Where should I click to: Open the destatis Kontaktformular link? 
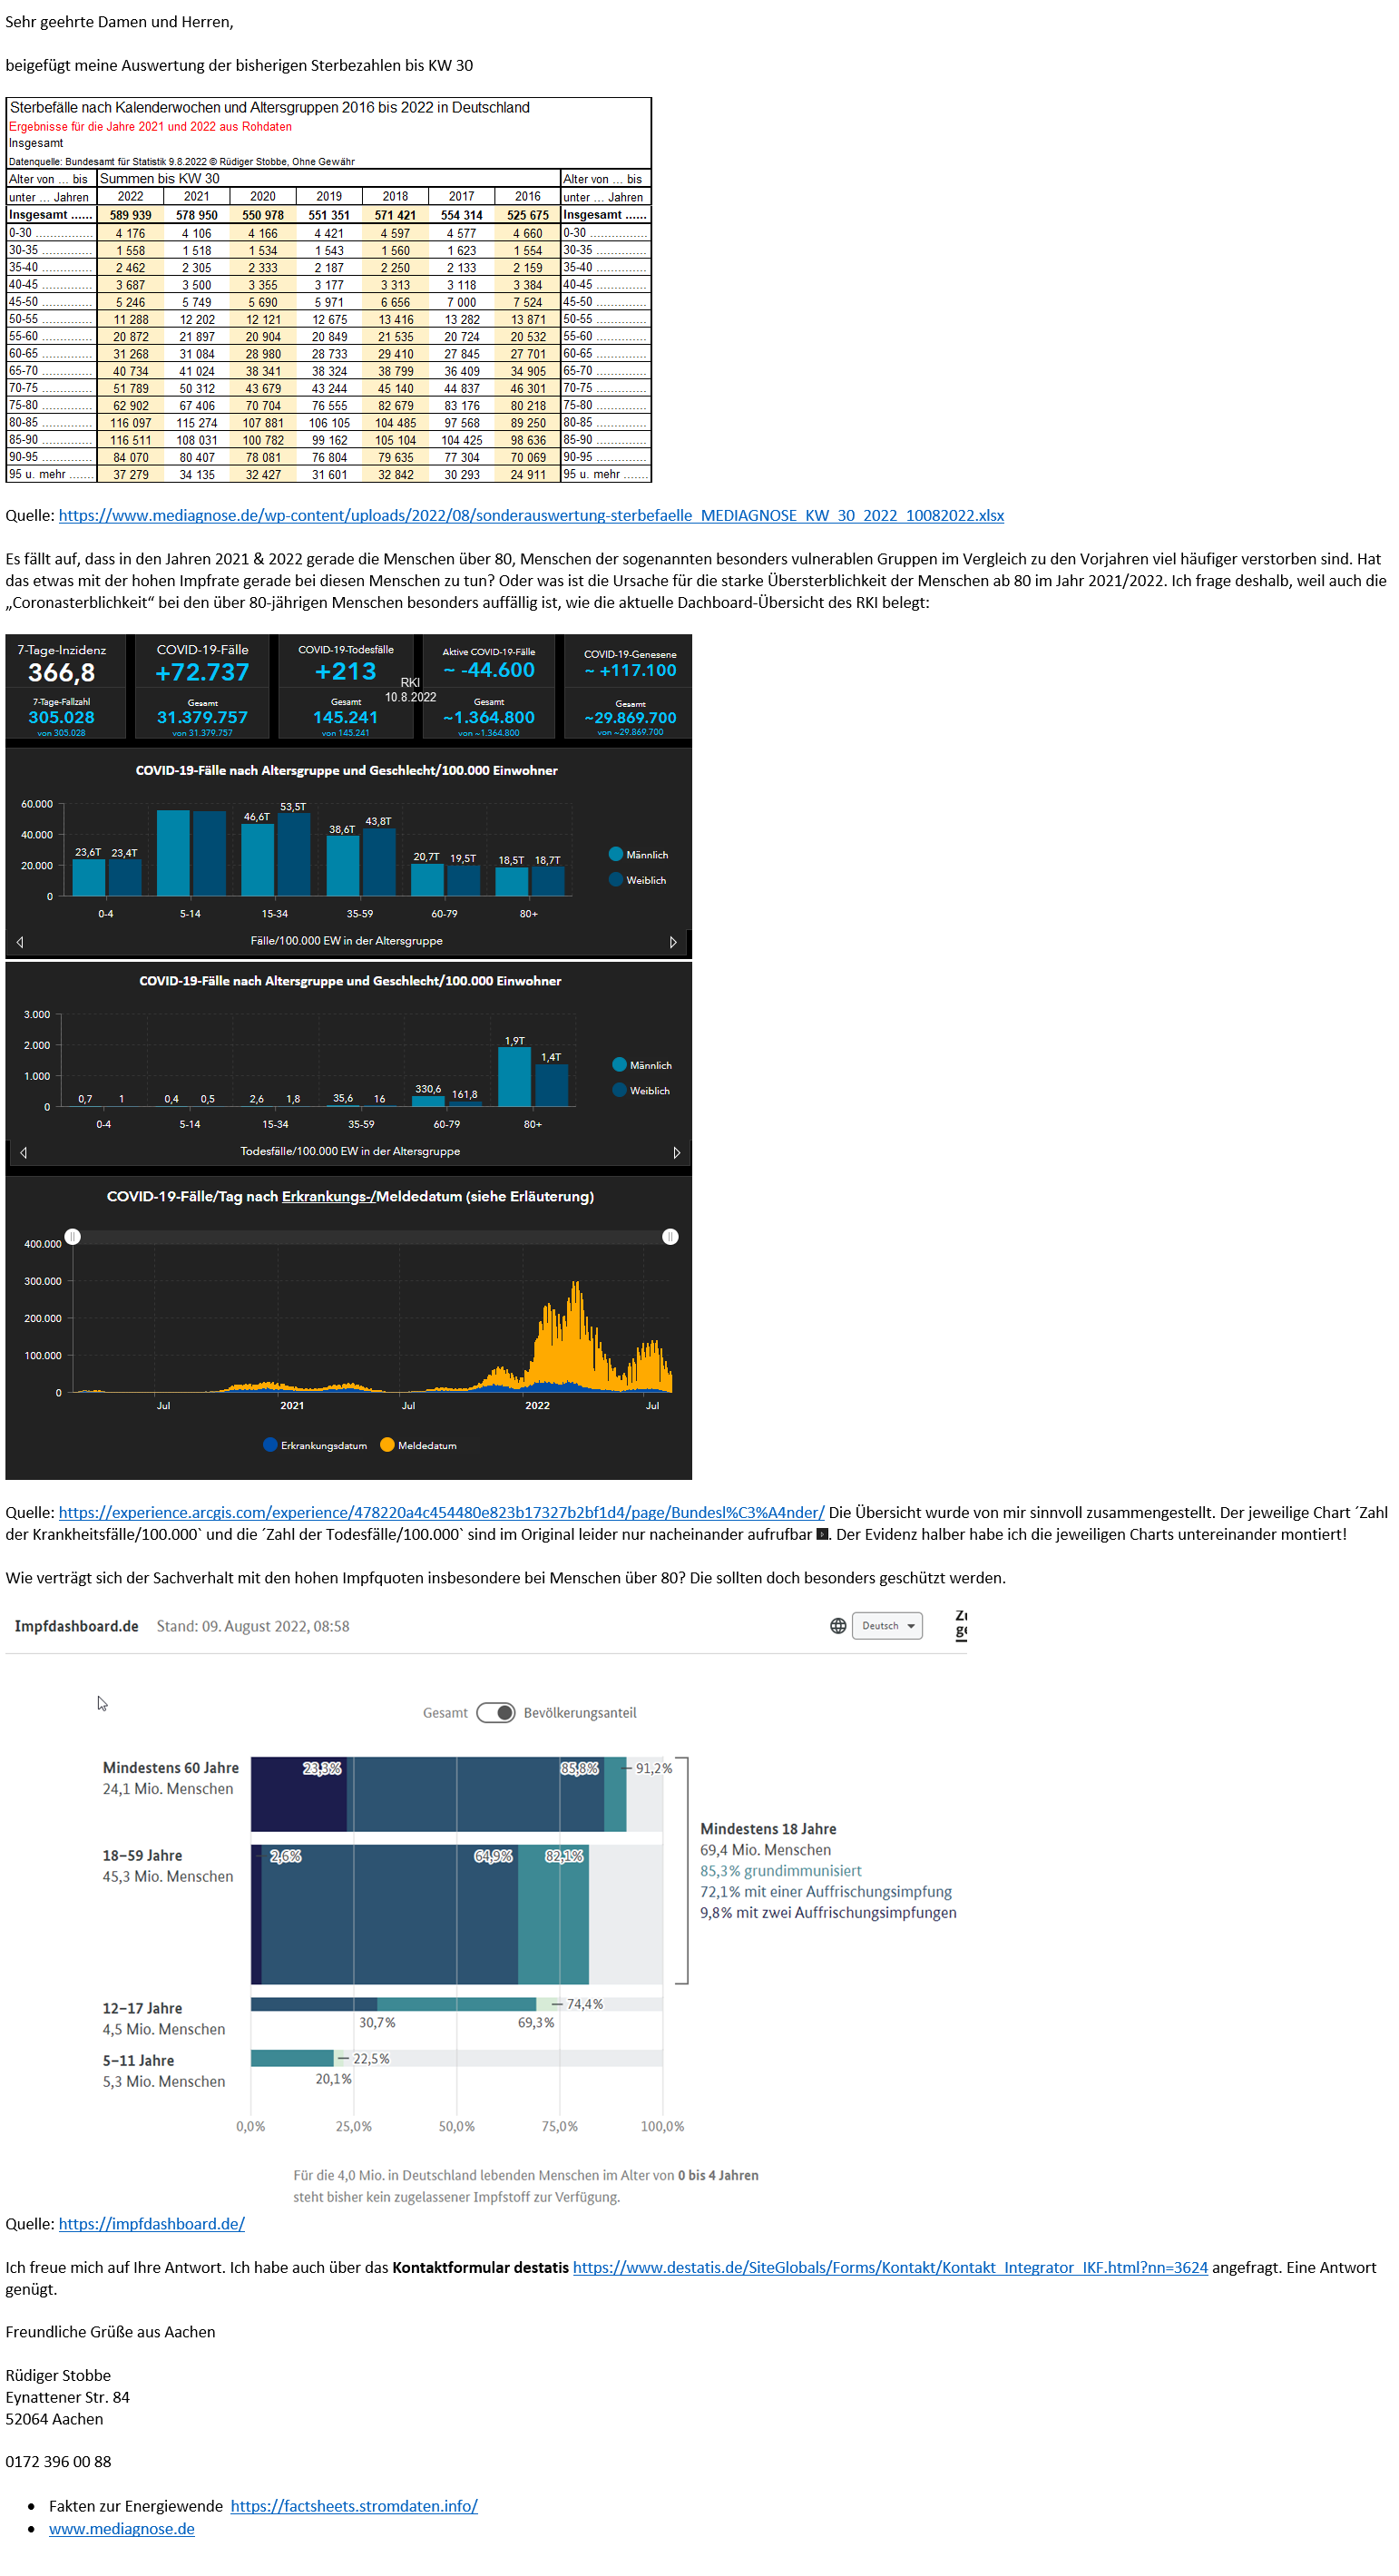pyautogui.click(x=890, y=2267)
